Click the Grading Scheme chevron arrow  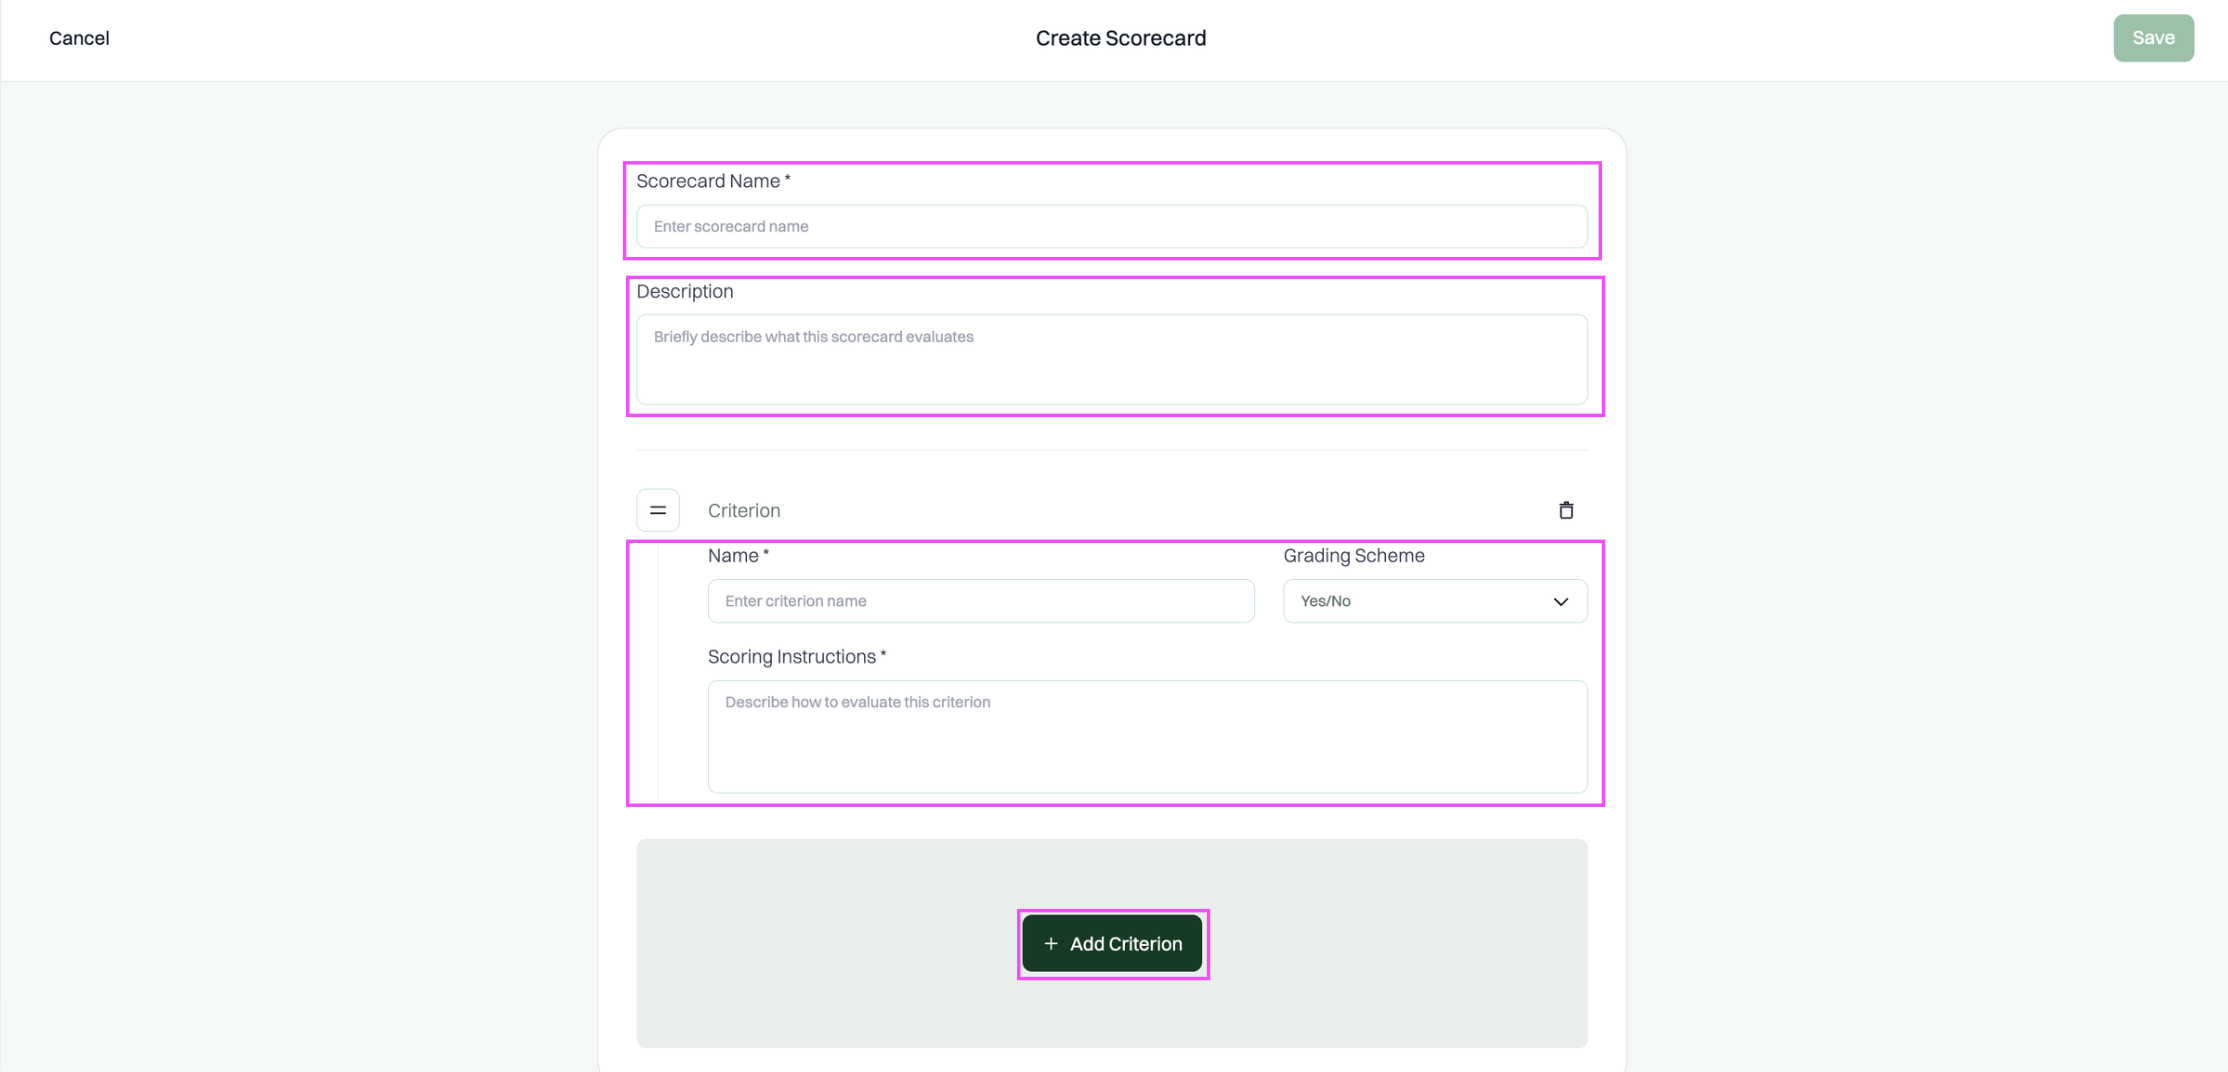click(x=1560, y=601)
